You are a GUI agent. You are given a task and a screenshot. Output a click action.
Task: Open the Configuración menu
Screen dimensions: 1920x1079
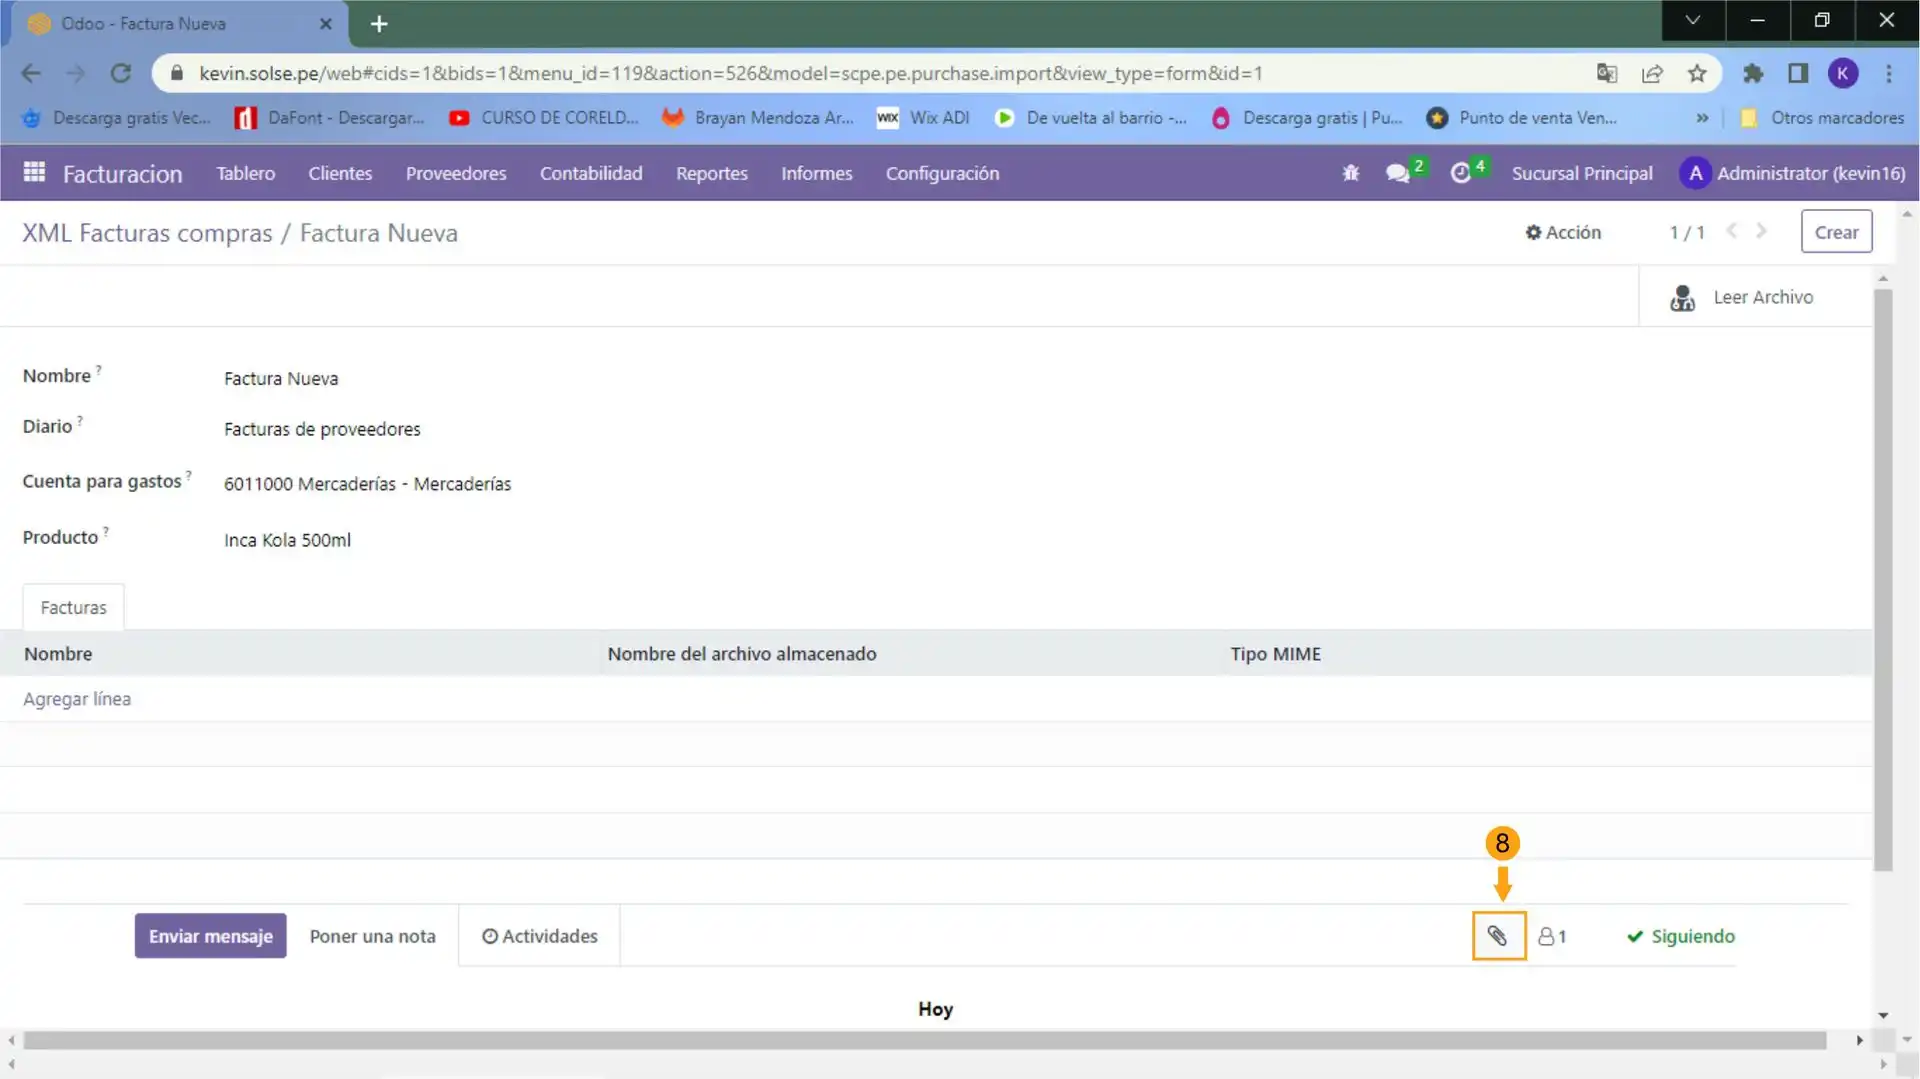click(x=942, y=173)
